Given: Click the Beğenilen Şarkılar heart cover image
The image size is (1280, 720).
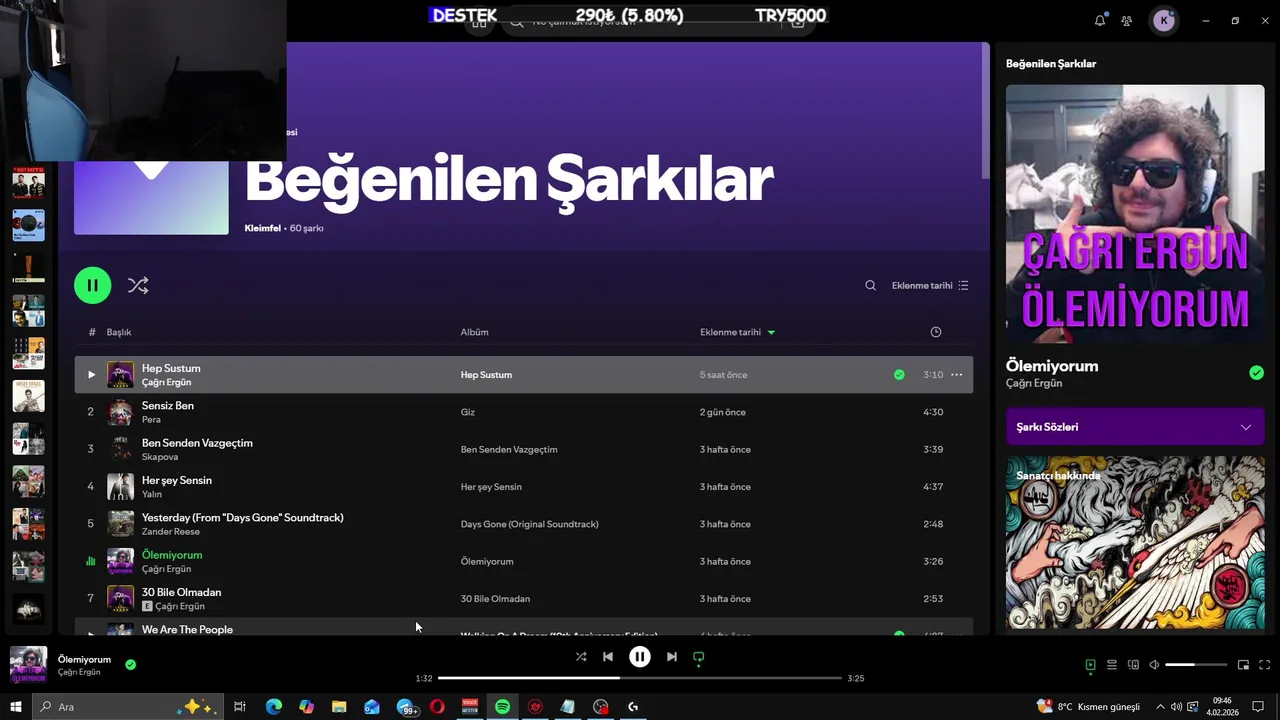Looking at the screenshot, I should [151, 198].
